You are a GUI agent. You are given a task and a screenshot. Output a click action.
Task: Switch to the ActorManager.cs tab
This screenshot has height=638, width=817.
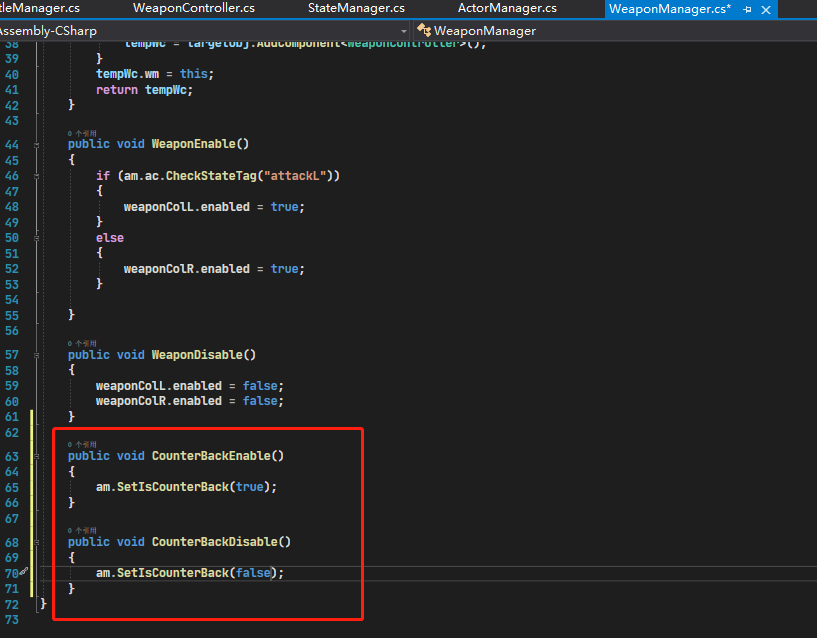click(507, 8)
